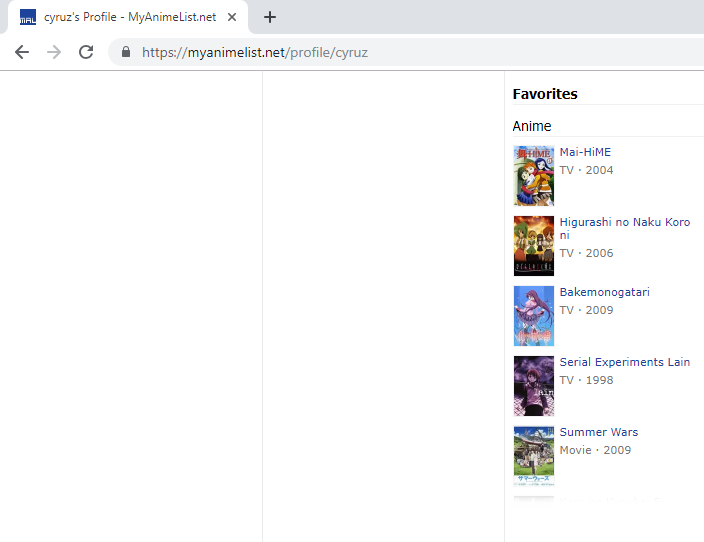Close the cyruz's Profile tab
The width and height of the screenshot is (704, 542).
click(x=232, y=17)
